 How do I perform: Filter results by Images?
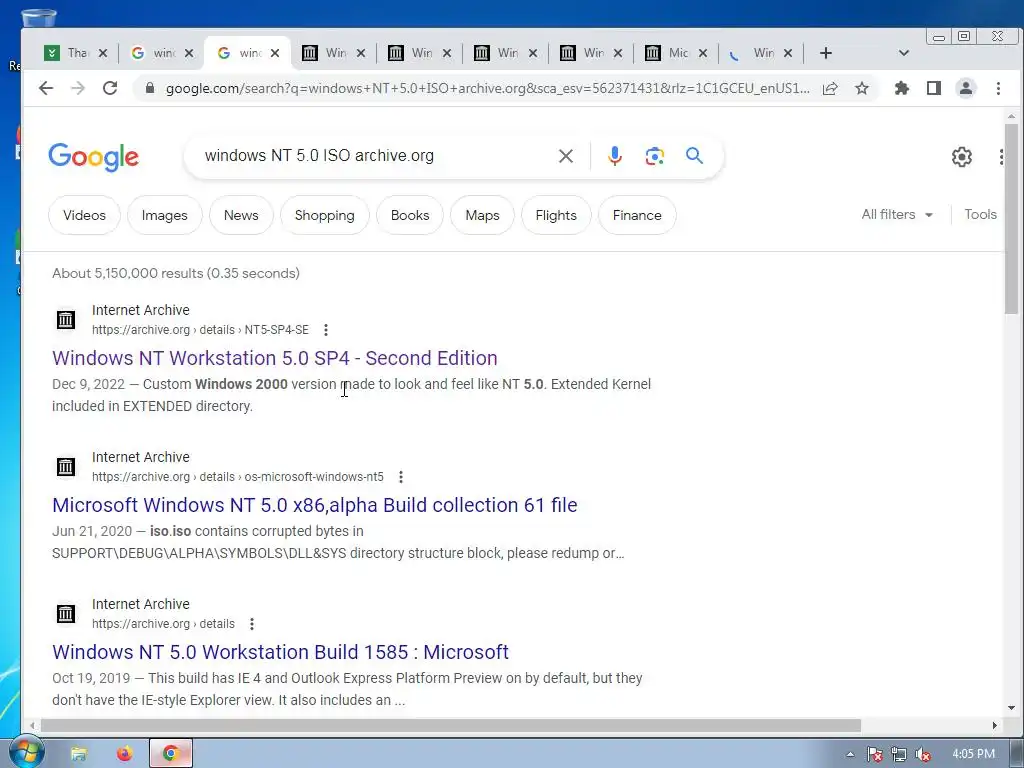(x=165, y=215)
